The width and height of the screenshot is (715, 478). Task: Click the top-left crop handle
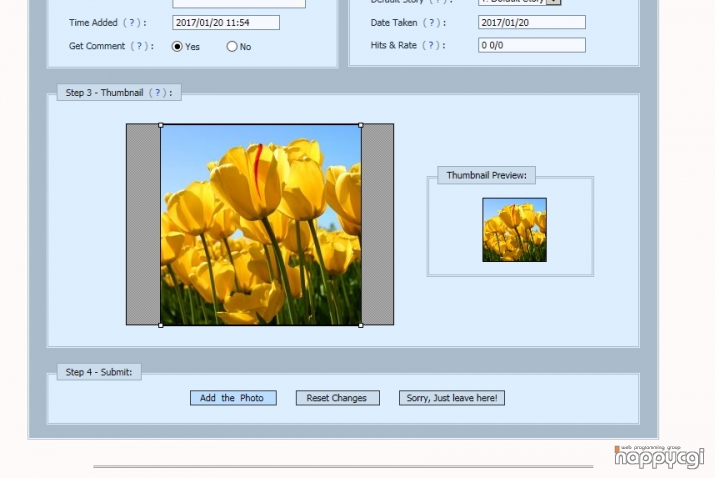(x=161, y=125)
